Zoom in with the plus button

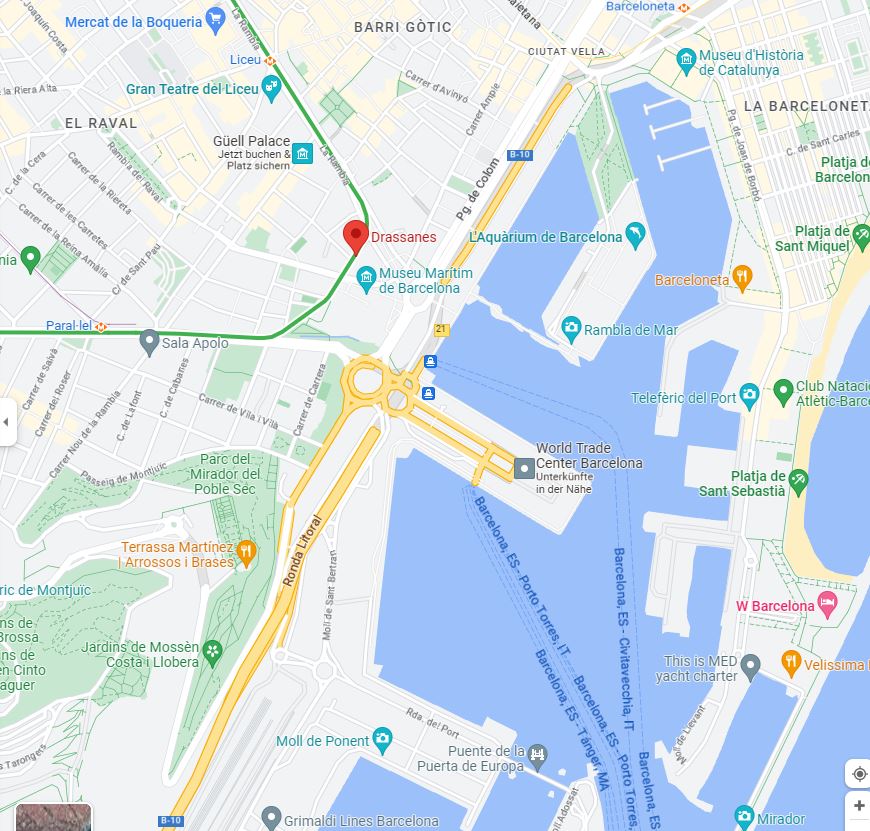(859, 806)
